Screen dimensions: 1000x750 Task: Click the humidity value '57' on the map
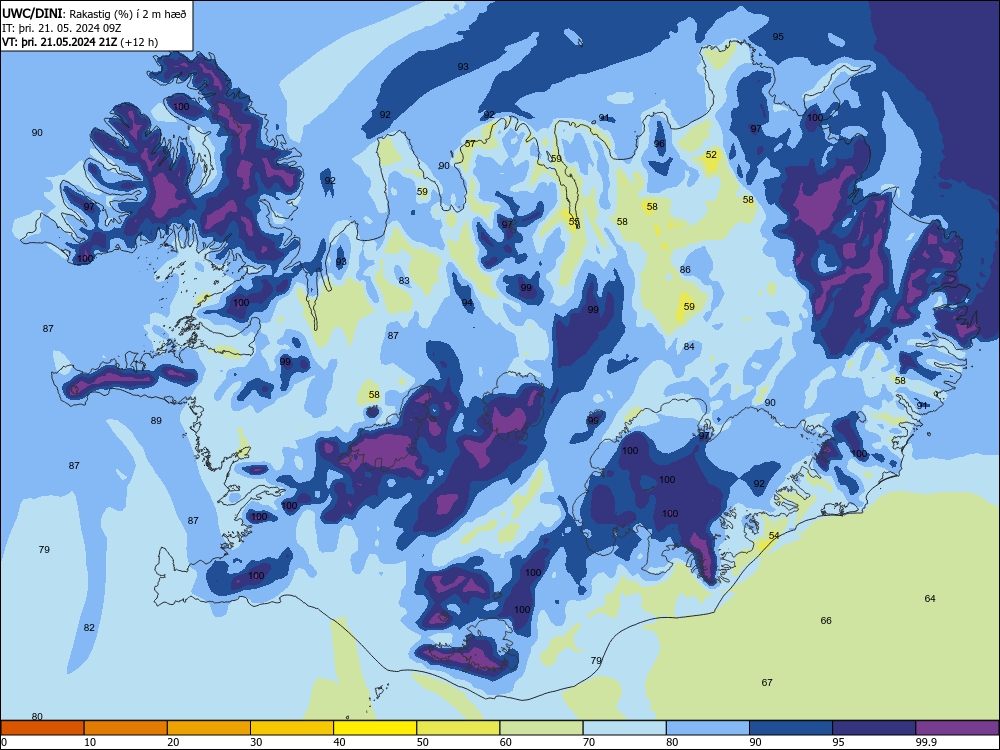[x=470, y=143]
